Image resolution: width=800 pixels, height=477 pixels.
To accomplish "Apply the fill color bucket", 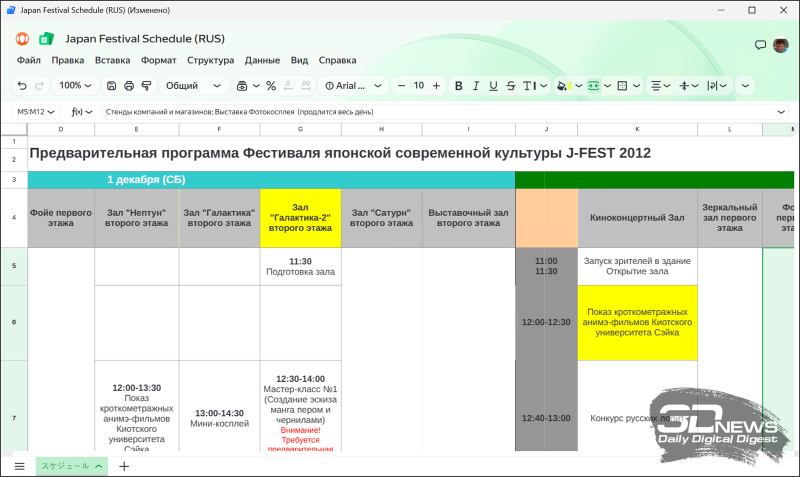I will click(563, 86).
